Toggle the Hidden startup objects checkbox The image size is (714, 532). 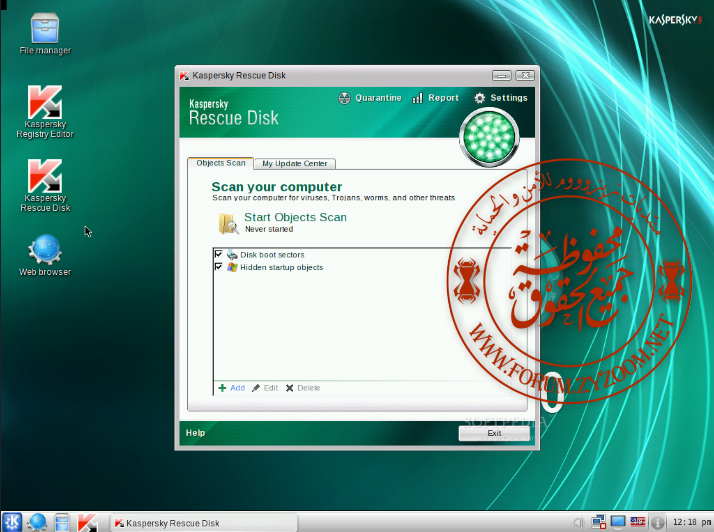point(219,266)
